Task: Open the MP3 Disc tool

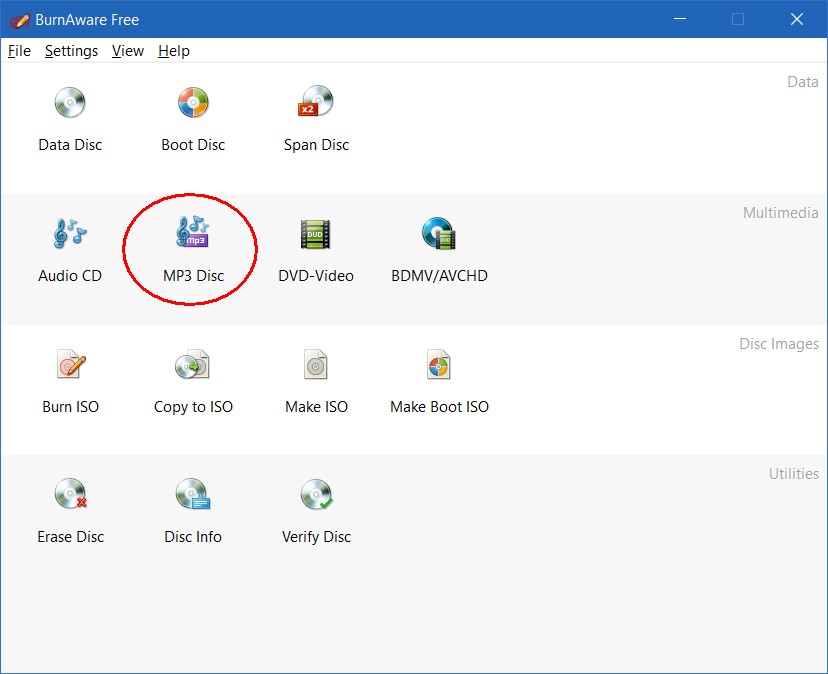Action: pyautogui.click(x=193, y=250)
